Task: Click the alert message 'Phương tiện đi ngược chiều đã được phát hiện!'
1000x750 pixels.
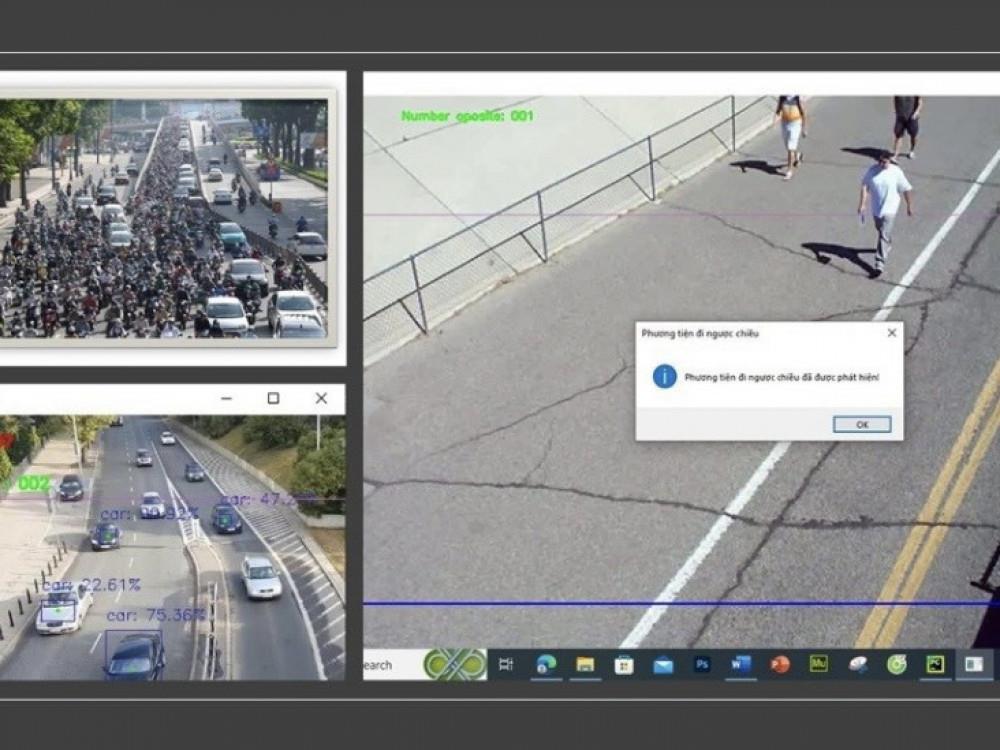Action: pyautogui.click(x=781, y=378)
